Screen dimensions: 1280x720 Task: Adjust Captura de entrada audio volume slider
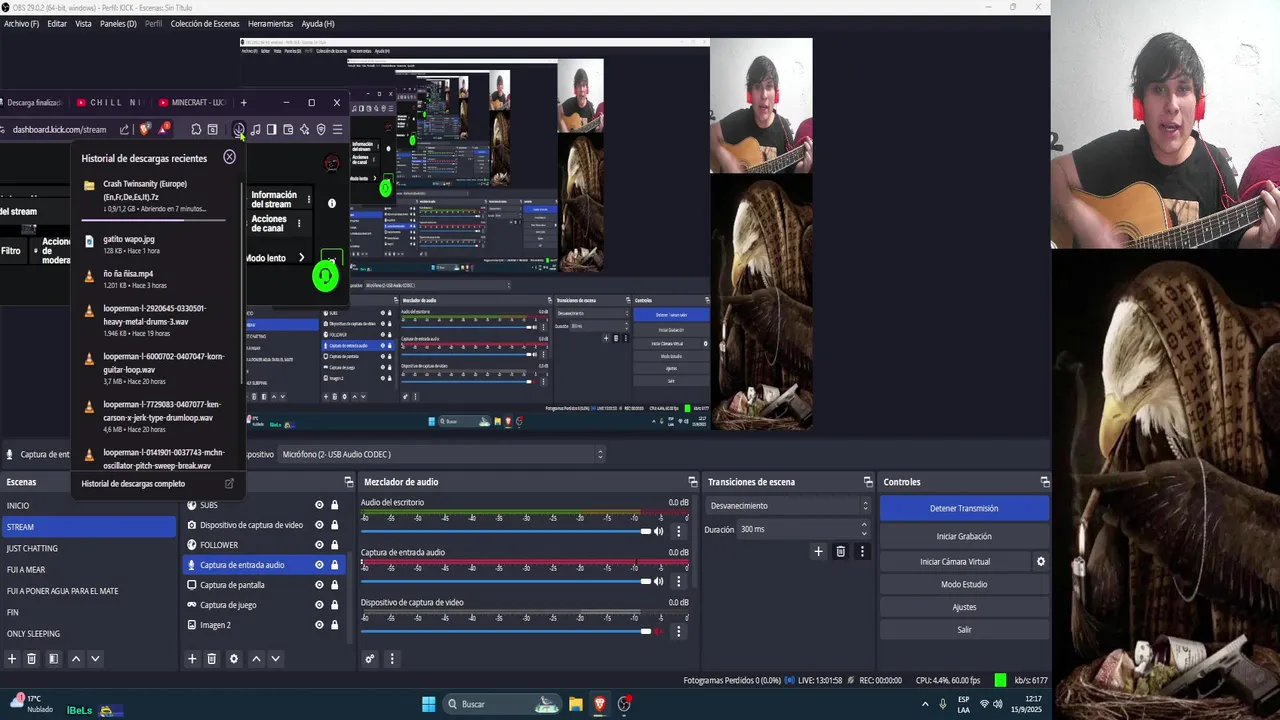506,581
